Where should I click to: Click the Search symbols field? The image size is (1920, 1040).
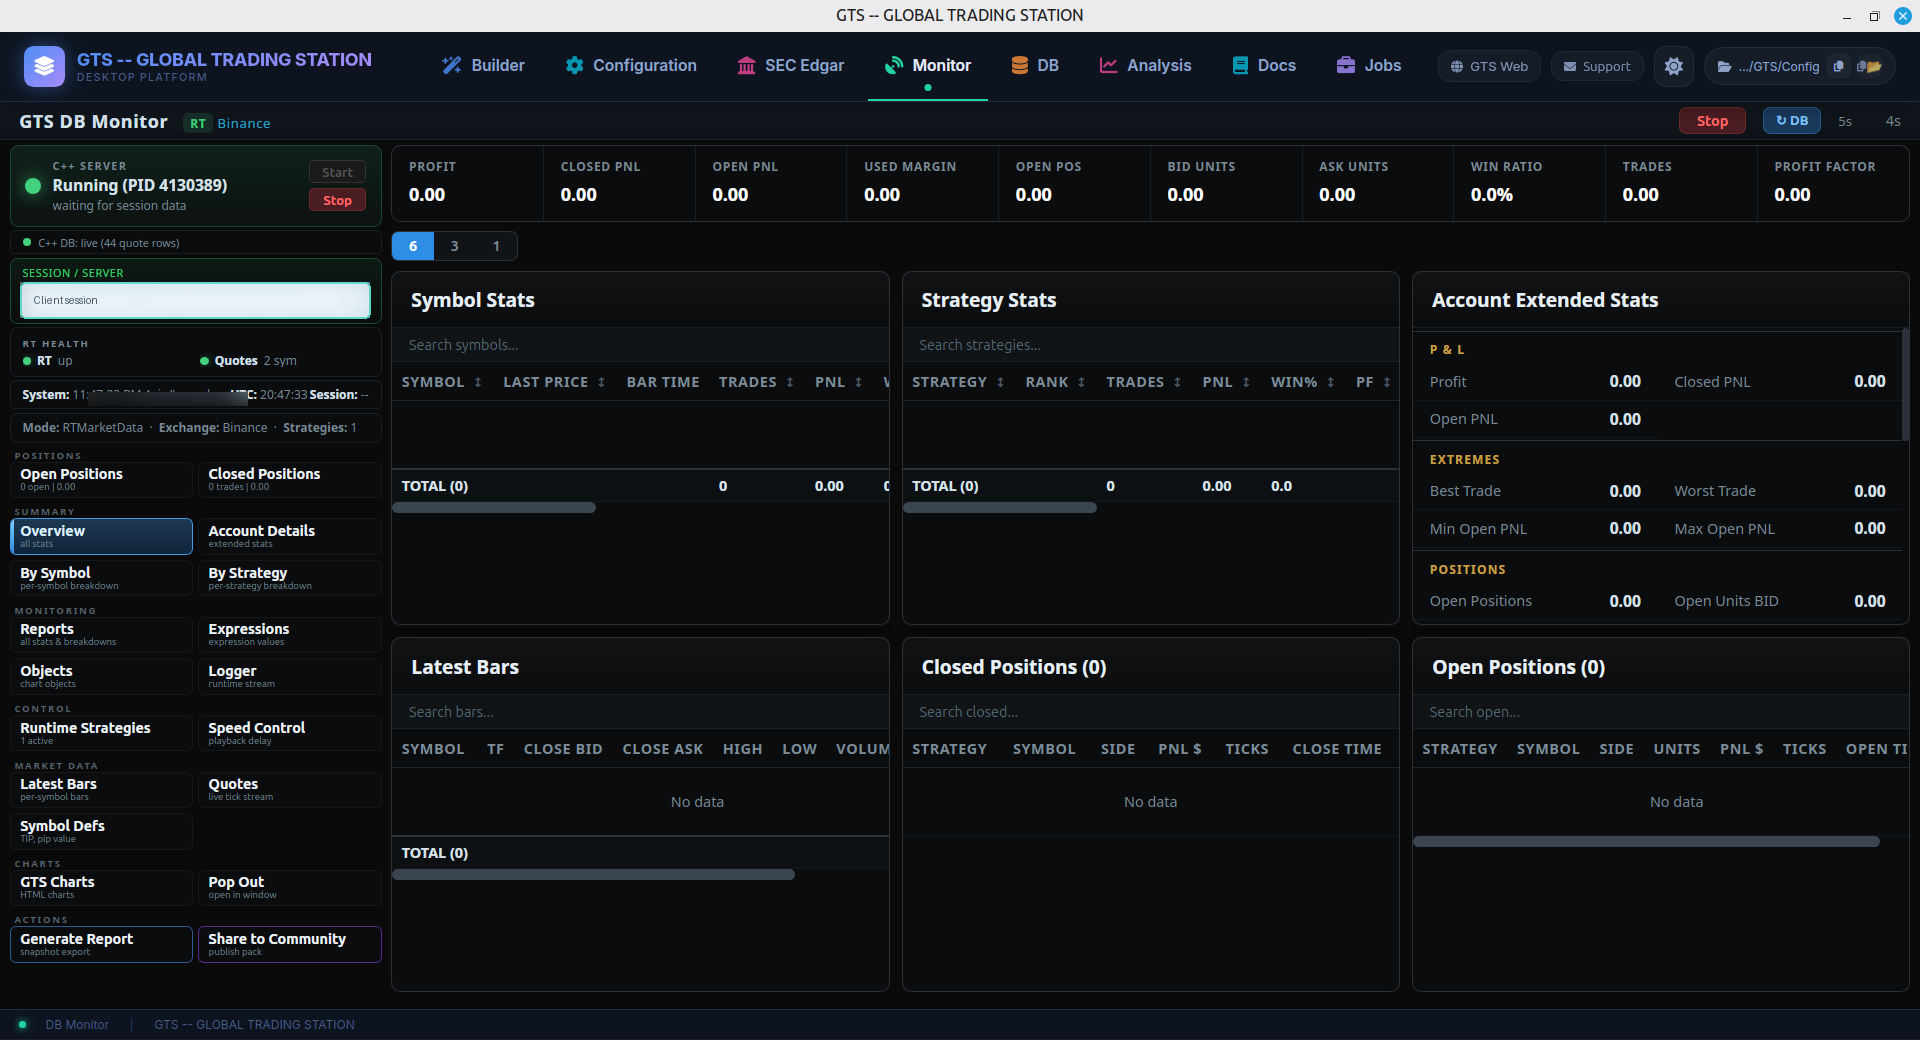tap(640, 345)
